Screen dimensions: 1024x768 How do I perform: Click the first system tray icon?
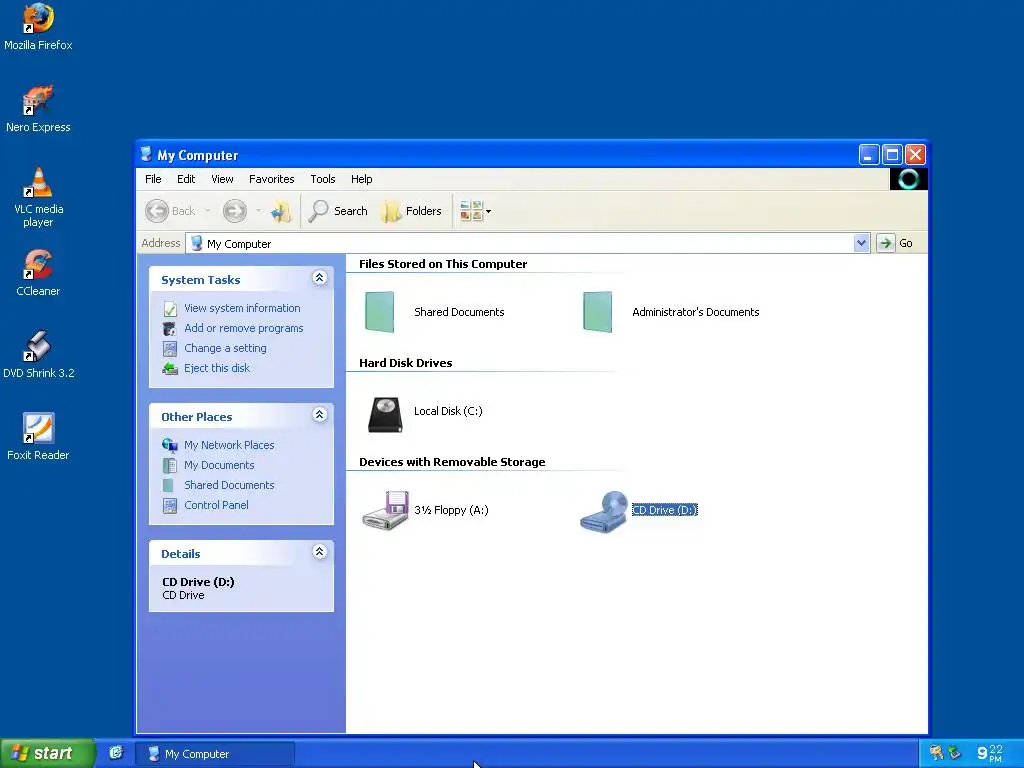coord(936,753)
